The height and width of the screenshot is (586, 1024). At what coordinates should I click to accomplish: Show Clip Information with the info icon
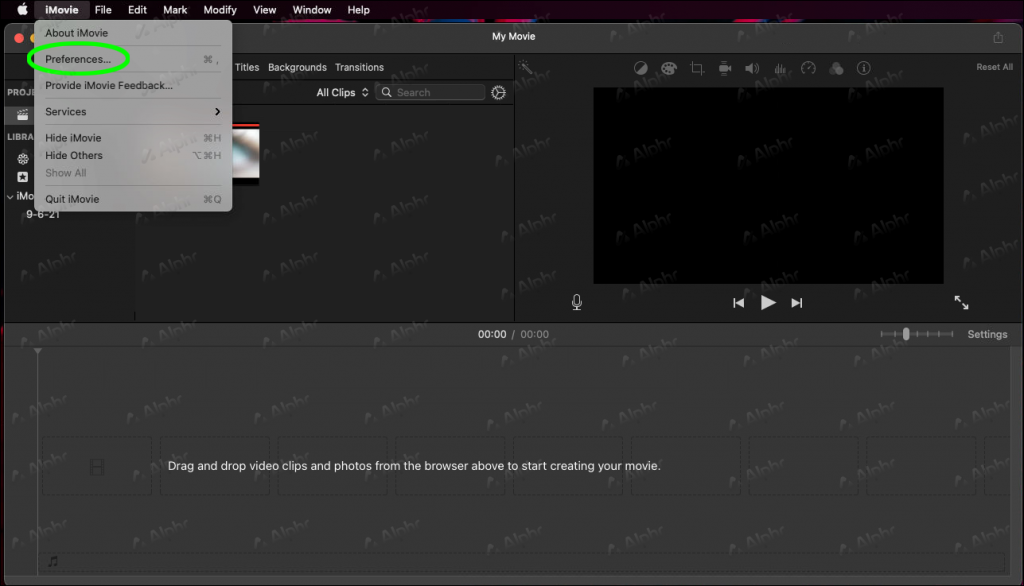864,68
